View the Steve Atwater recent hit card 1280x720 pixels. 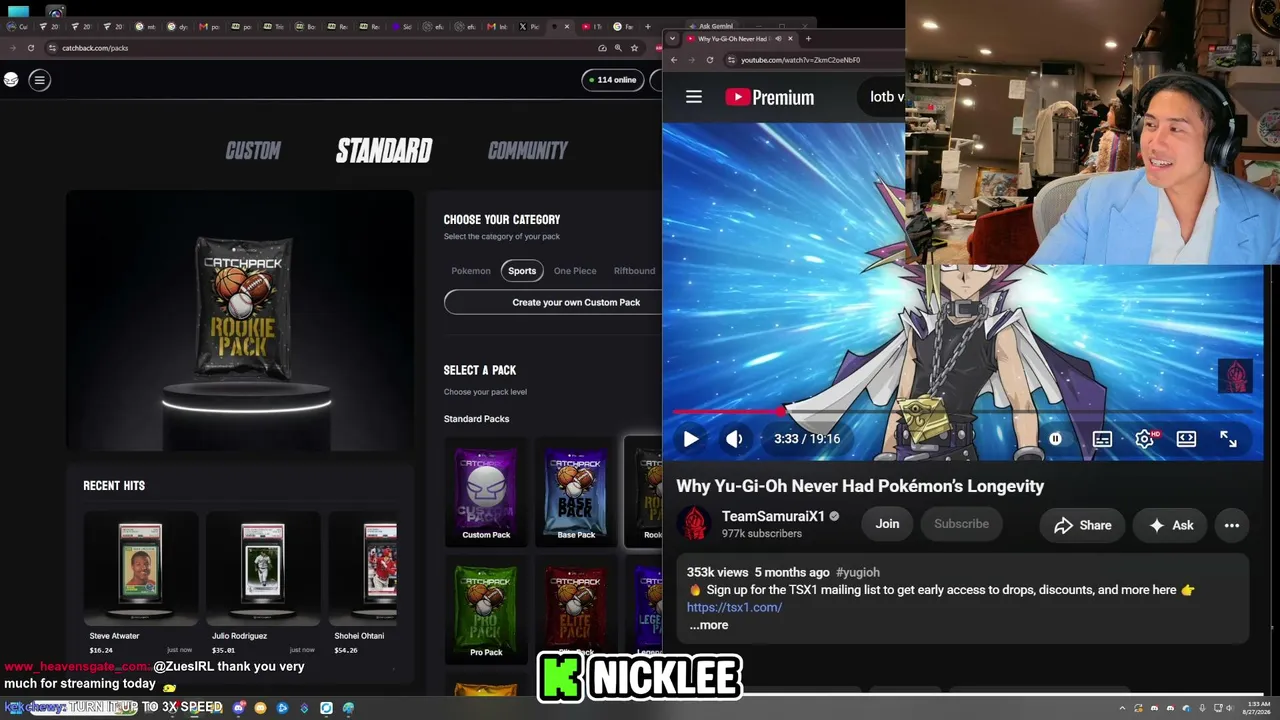pyautogui.click(x=141, y=585)
